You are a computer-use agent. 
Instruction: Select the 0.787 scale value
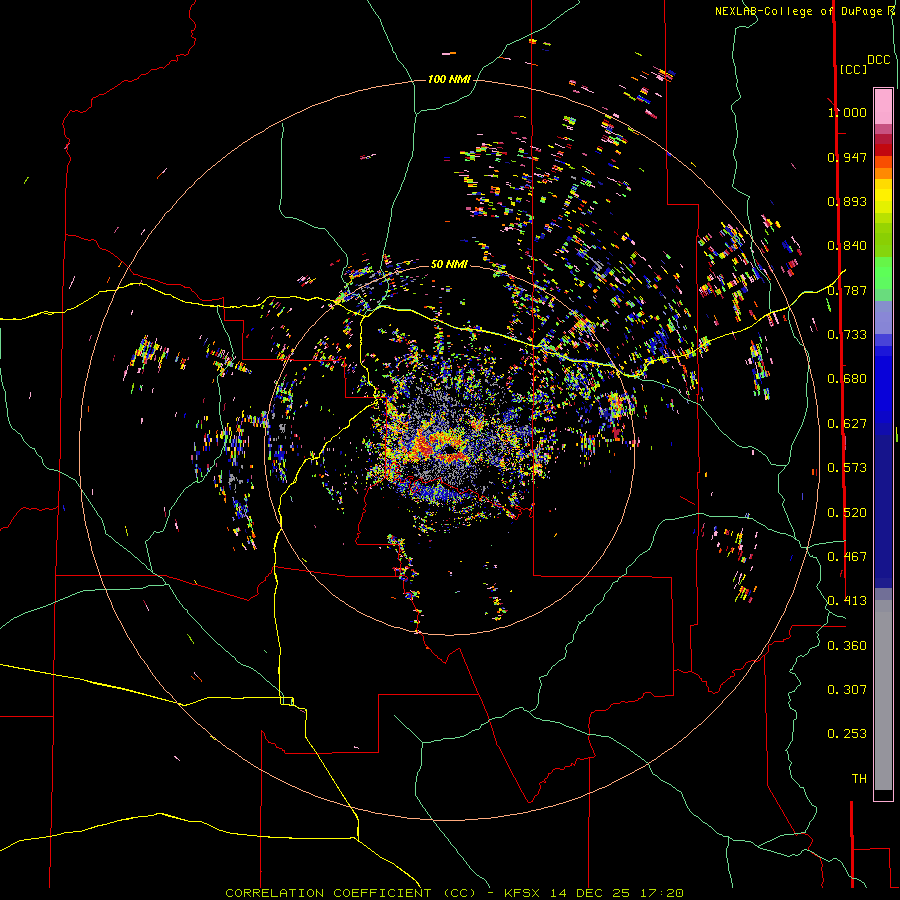coord(847,290)
